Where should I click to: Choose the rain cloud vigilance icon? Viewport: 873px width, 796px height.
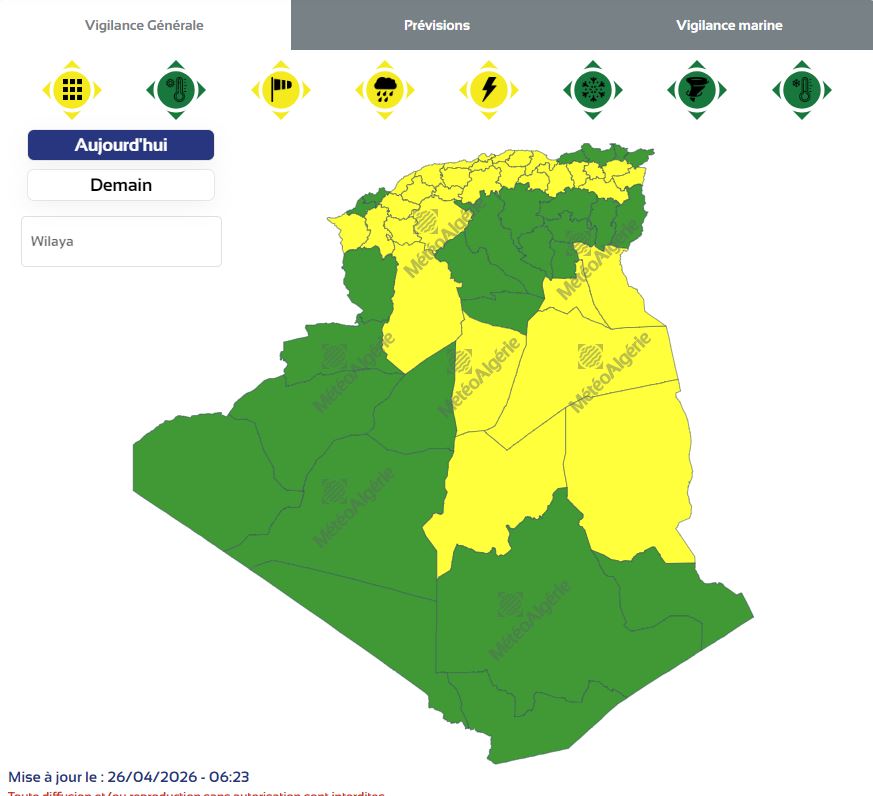pyautogui.click(x=384, y=90)
